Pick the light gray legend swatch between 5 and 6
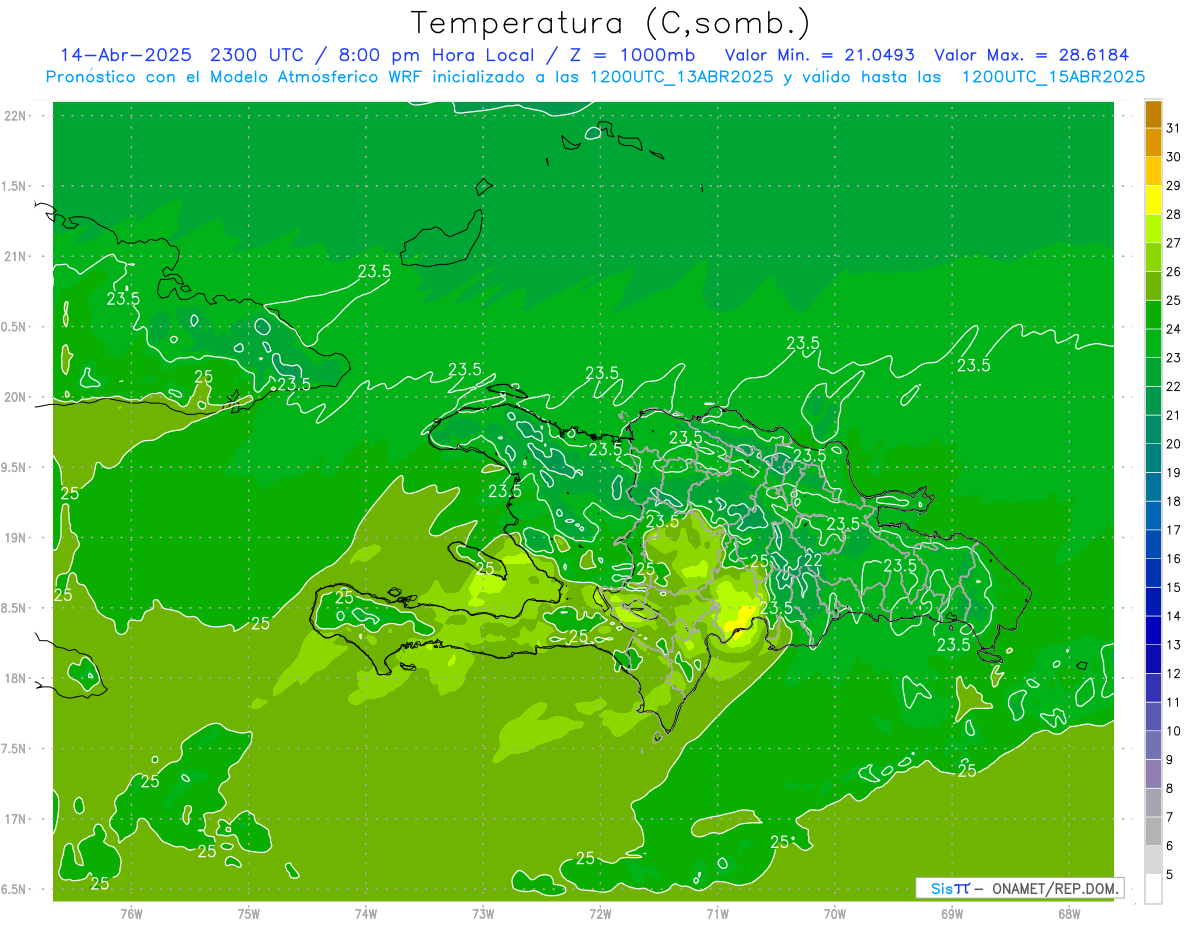Image resolution: width=1200 pixels, height=927 pixels. click(1153, 860)
